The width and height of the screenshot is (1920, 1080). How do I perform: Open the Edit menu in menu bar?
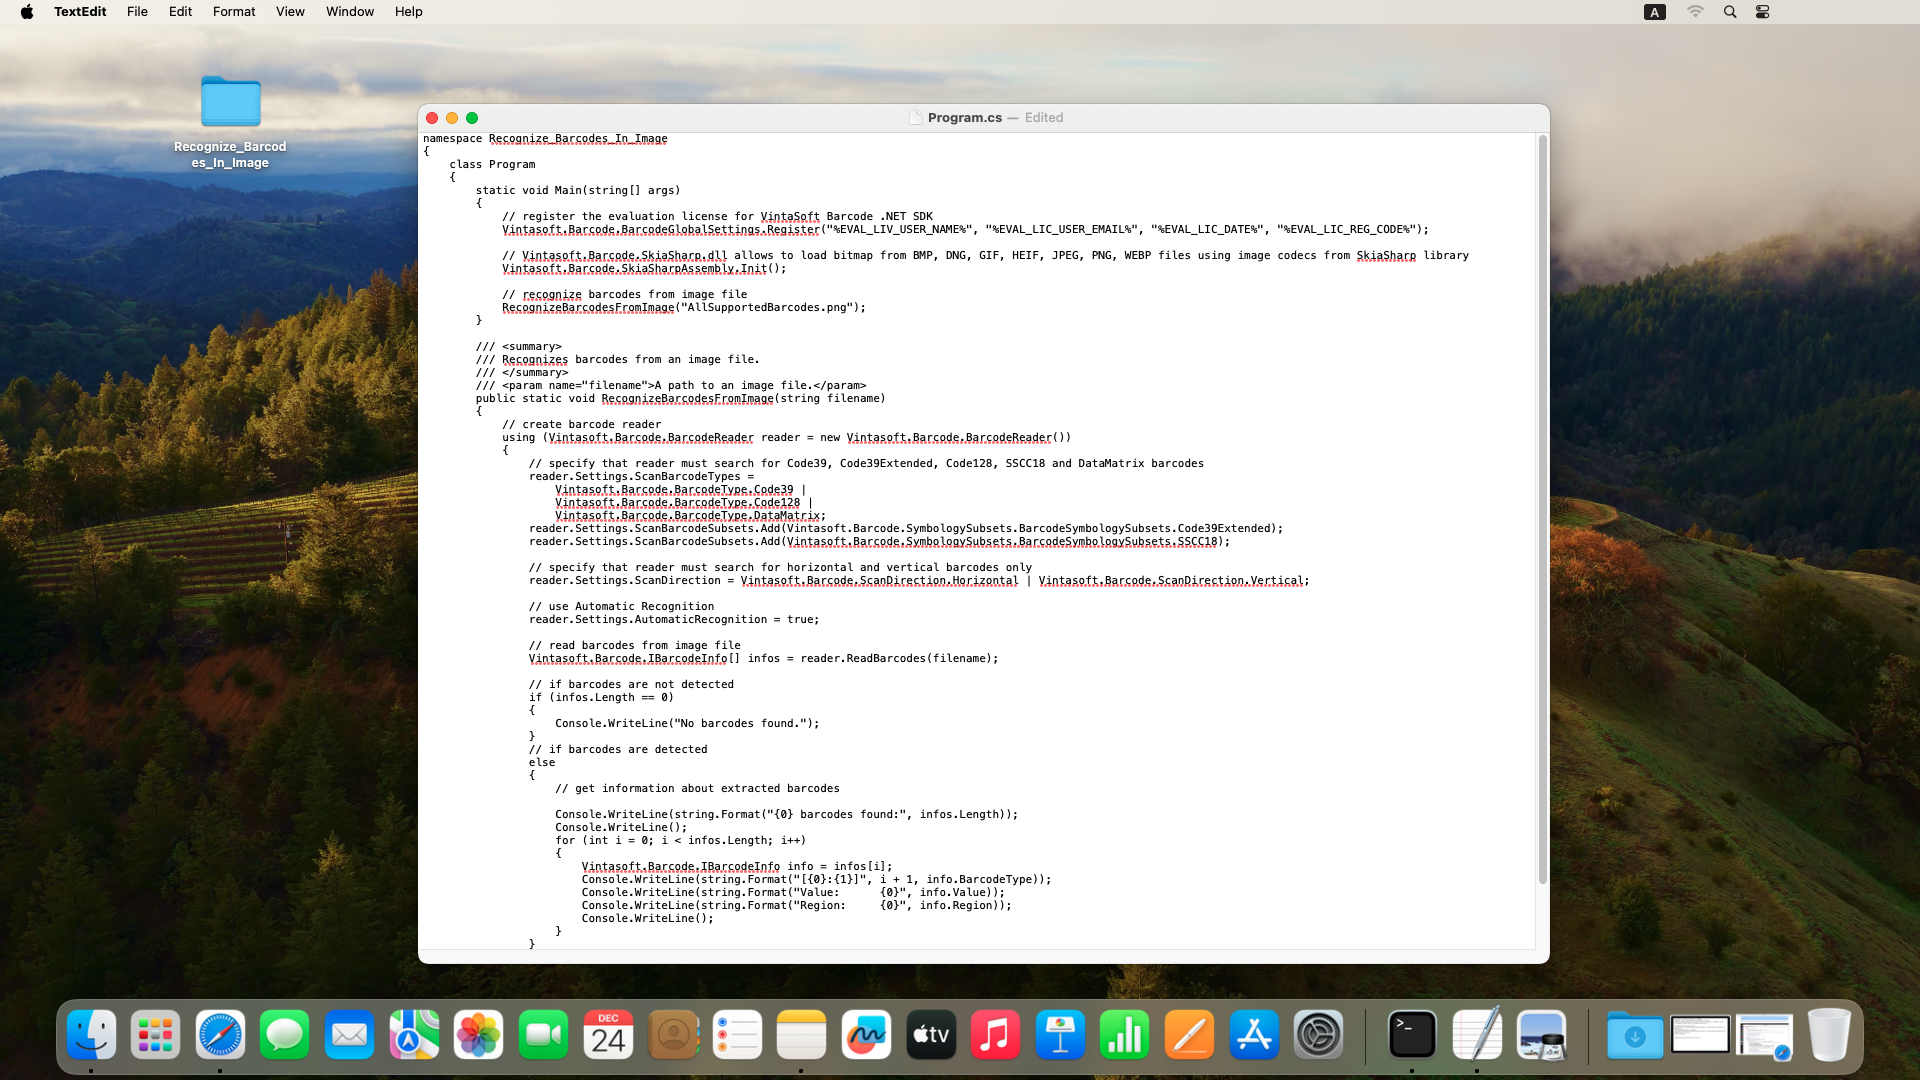pos(180,12)
